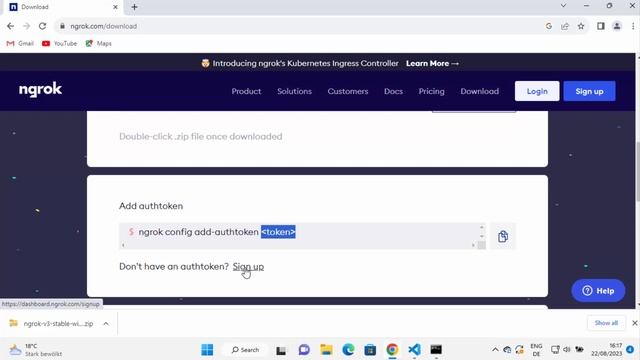Viewport: 640px width, 360px height.
Task: Open File Explorer from the taskbar
Action: click(326, 350)
